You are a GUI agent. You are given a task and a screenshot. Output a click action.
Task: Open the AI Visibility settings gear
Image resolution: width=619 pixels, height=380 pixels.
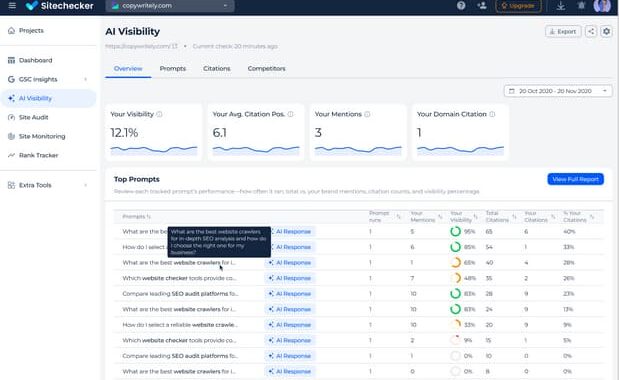coord(606,31)
